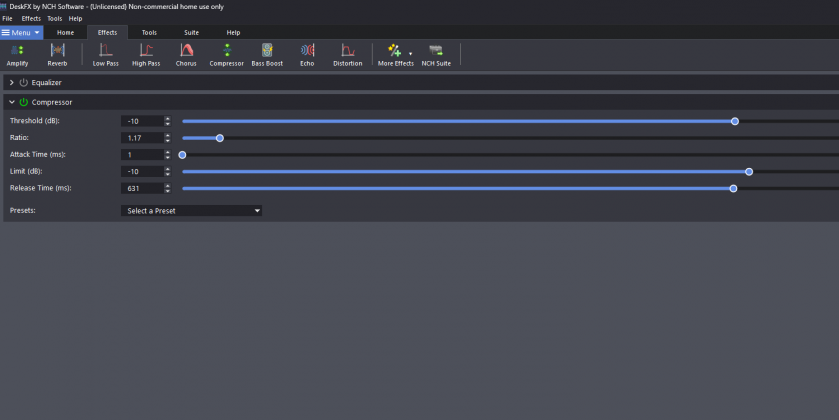
Task: Decrease Attack Time with down arrow
Action: (167, 157)
